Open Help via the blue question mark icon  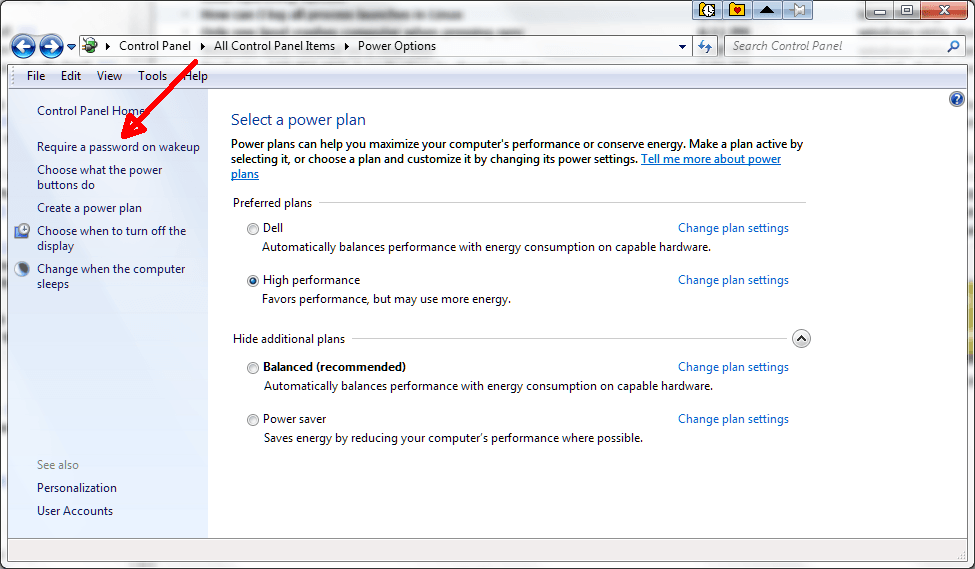coord(957,99)
